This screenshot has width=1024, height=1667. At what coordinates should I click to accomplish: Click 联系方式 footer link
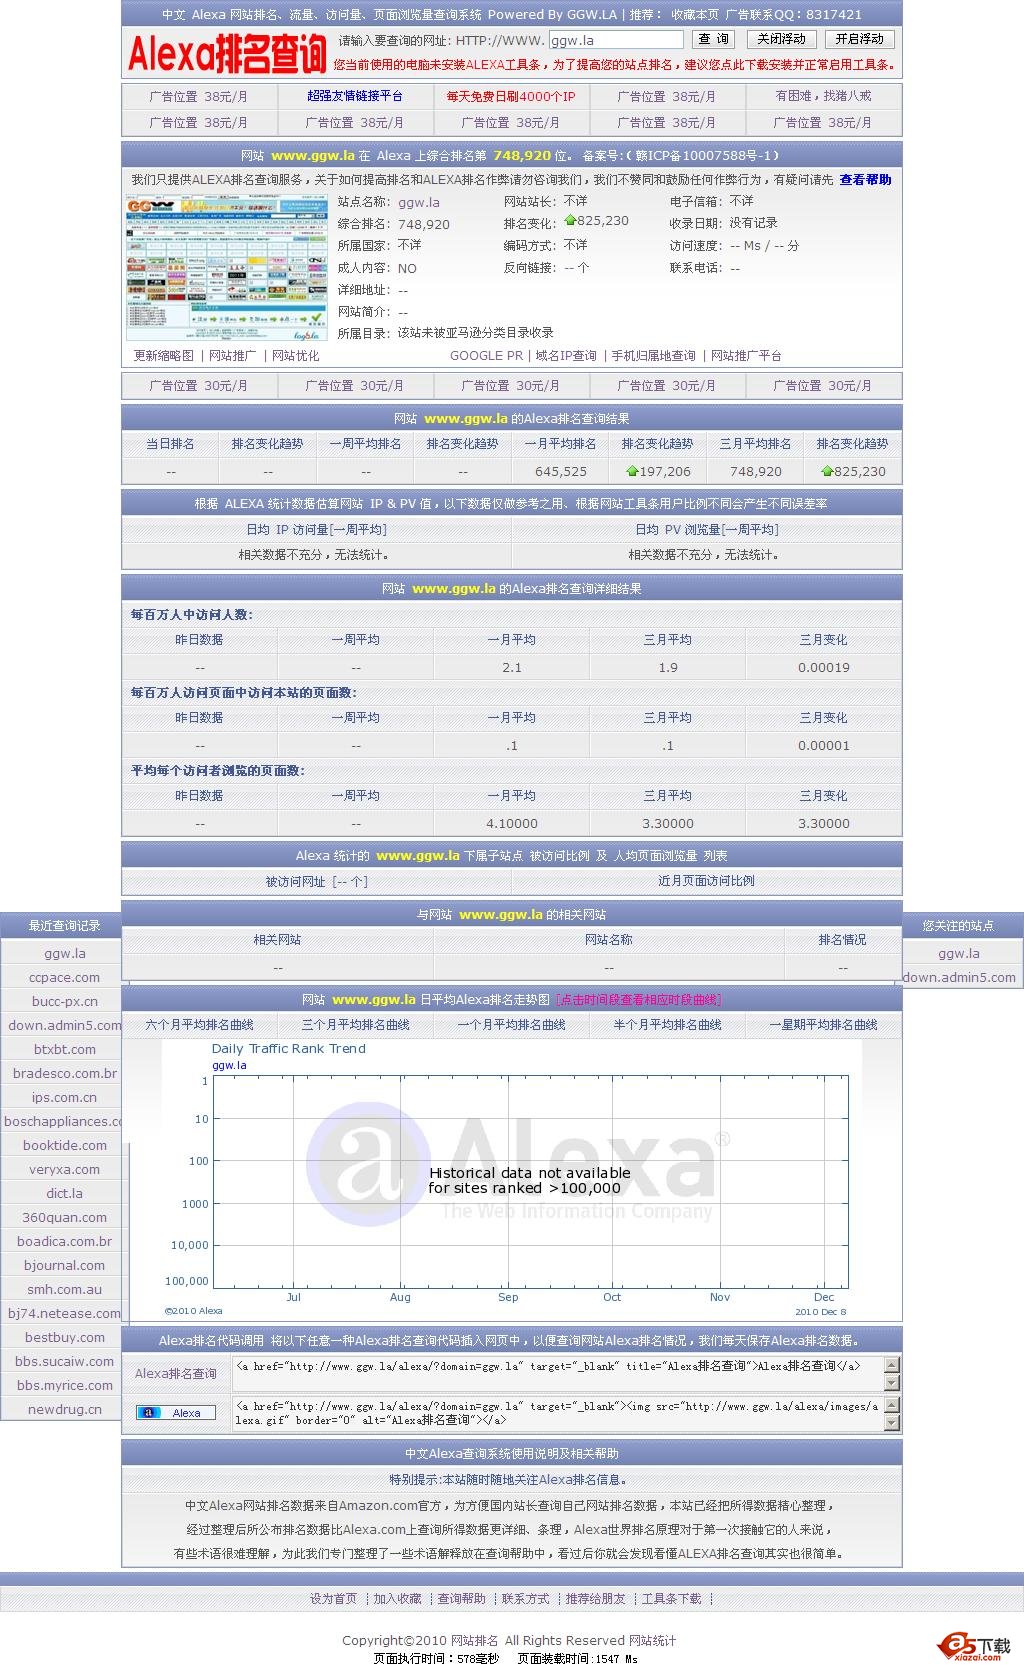525,1599
